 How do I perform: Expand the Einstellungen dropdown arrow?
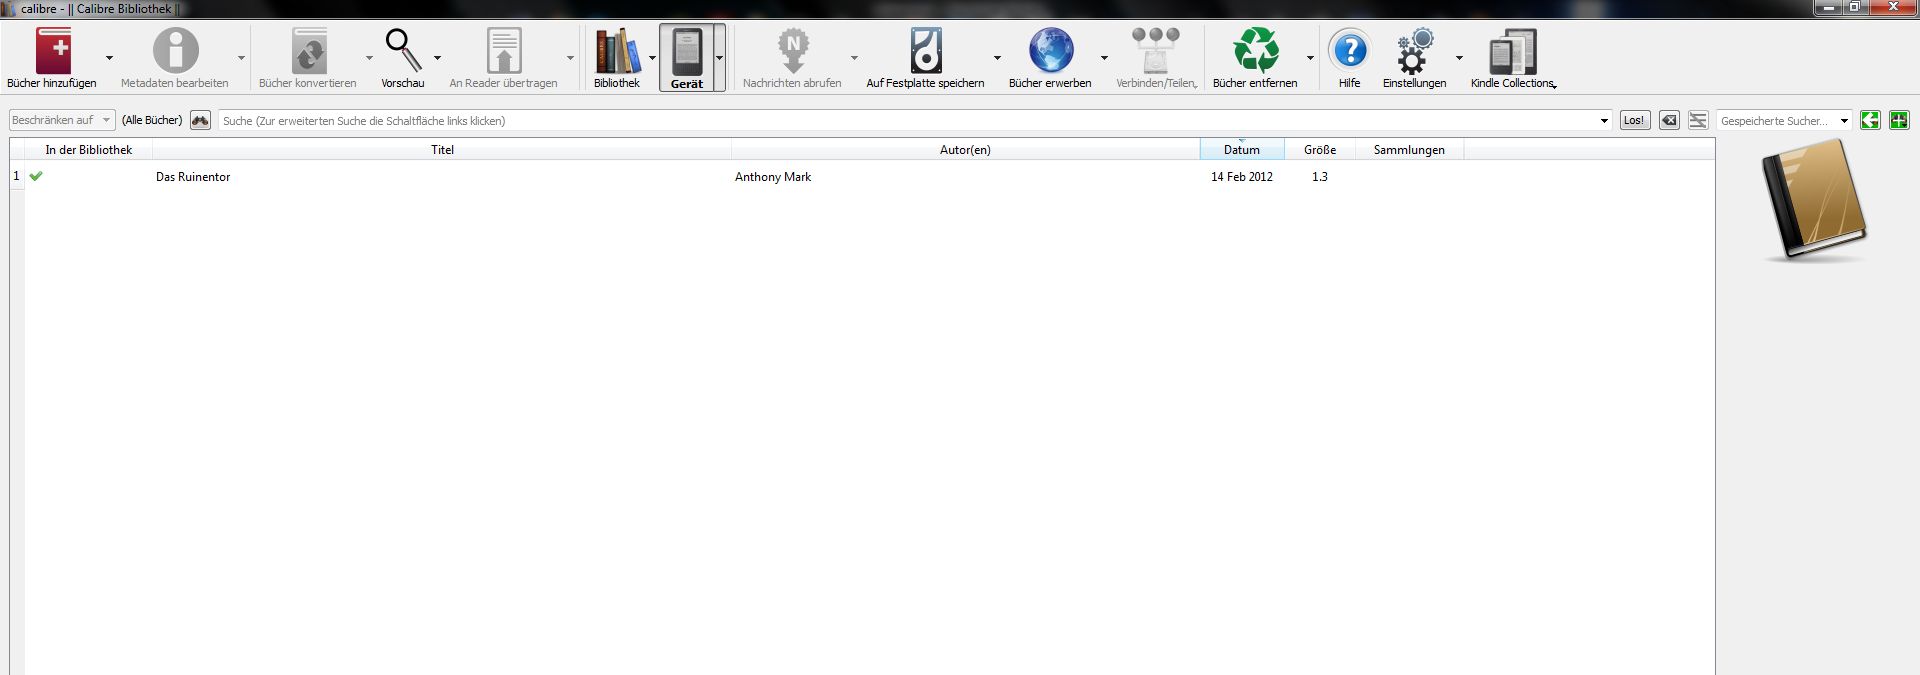1459,58
